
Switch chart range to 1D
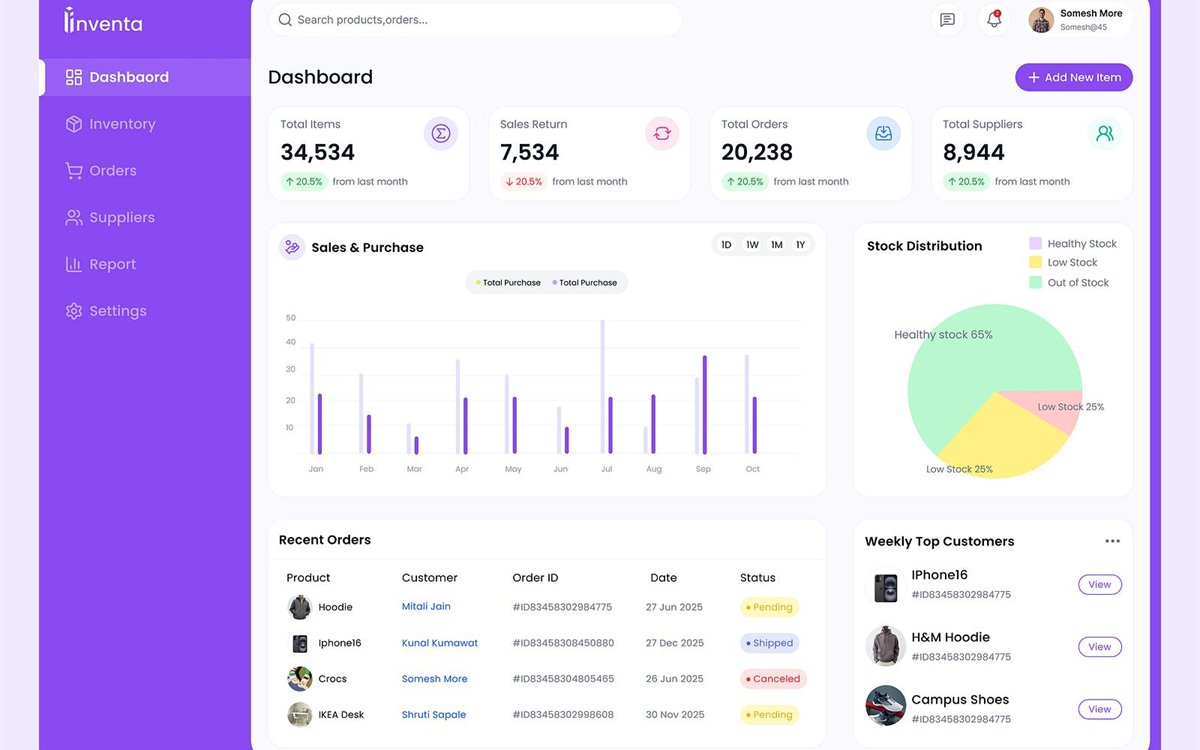(x=727, y=245)
